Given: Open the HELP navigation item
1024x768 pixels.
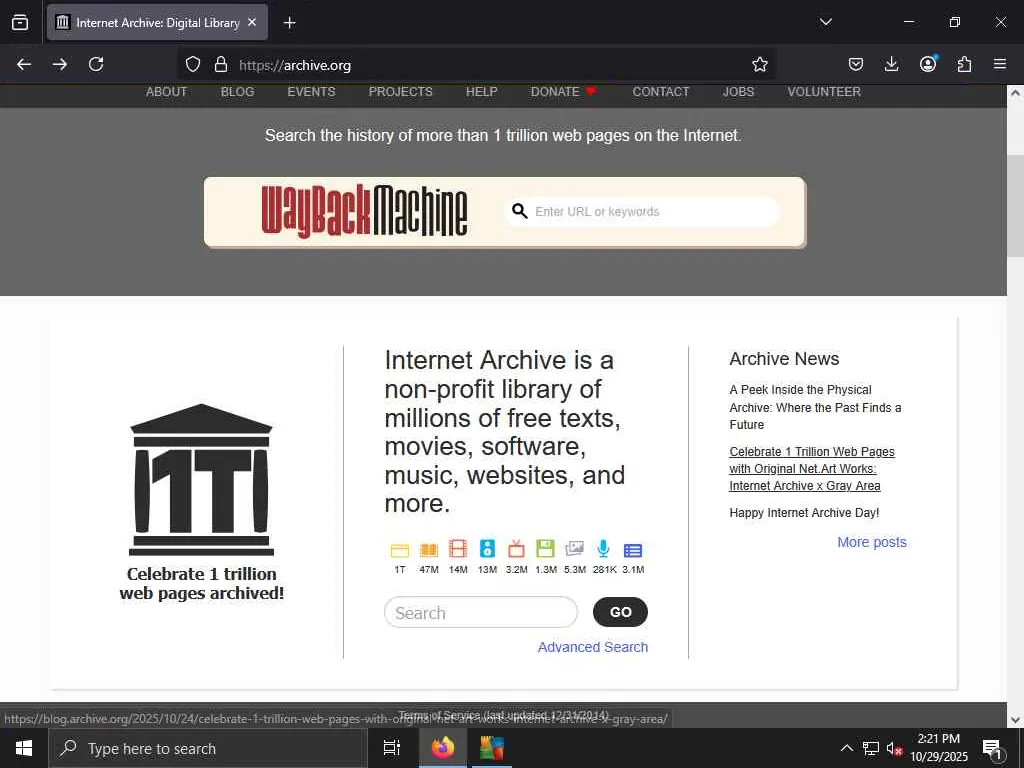Looking at the screenshot, I should tap(481, 92).
